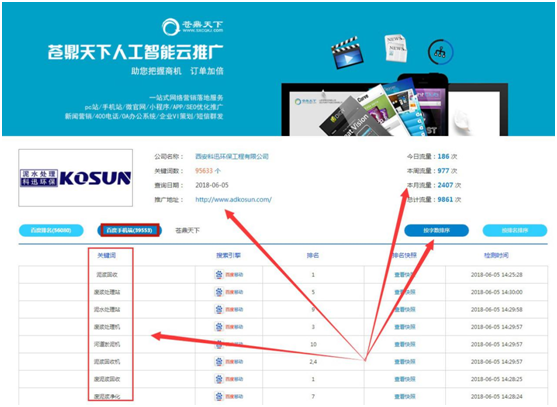View snapshot link for 泥浆回收 row
Screen dimensions: 557x407
pos(405,275)
